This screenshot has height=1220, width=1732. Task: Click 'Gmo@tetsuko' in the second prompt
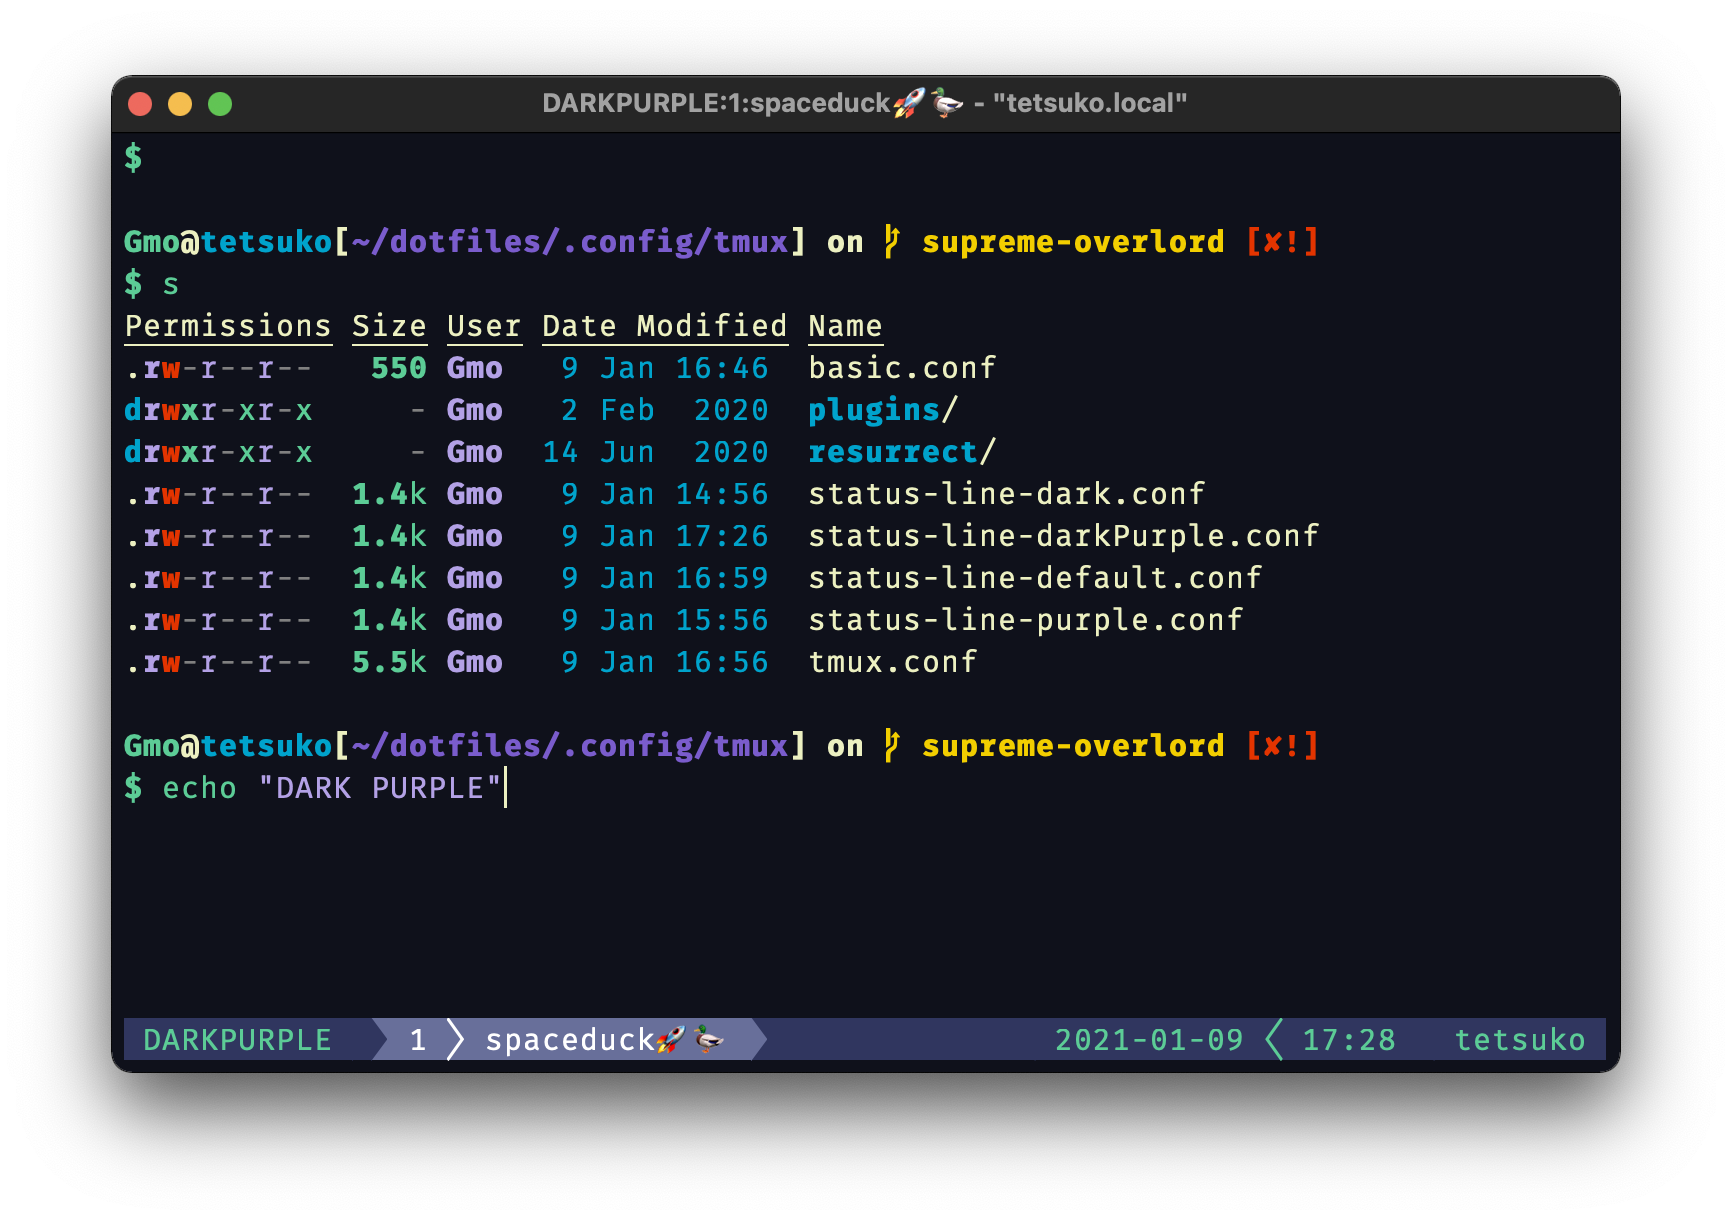[x=227, y=746]
